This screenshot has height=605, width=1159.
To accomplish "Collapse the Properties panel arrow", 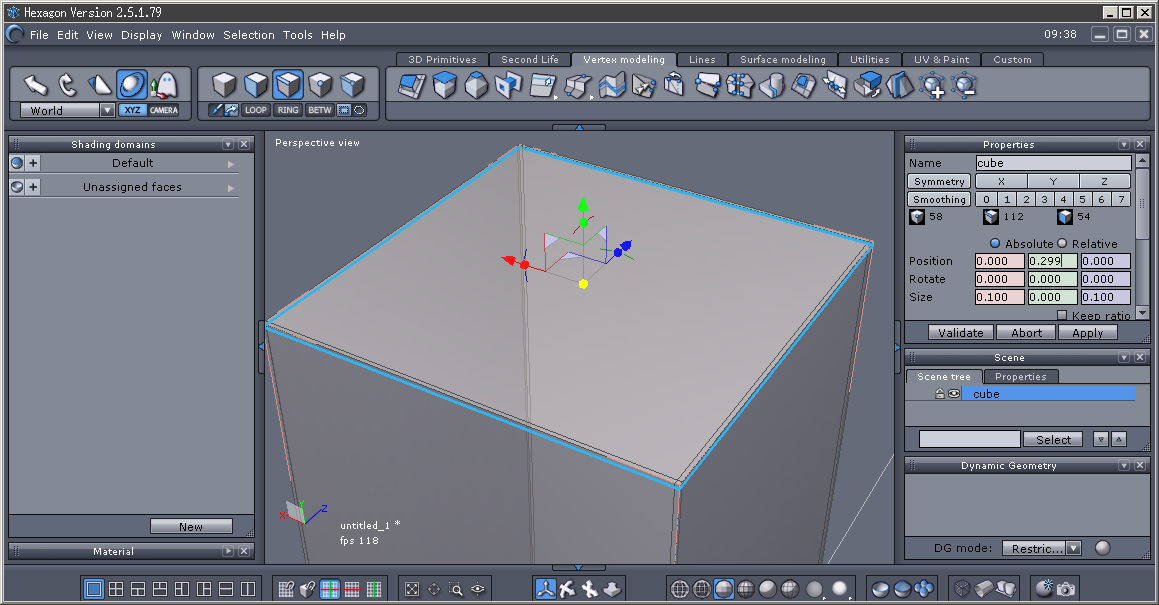I will point(1124,144).
